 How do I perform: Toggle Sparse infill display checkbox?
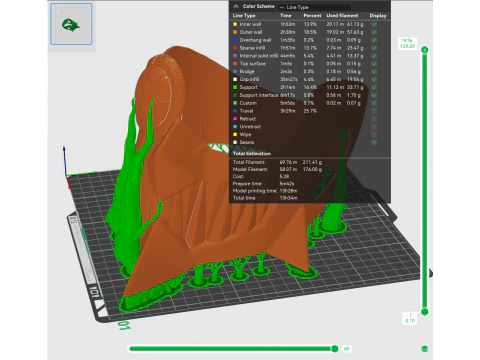[x=374, y=48]
